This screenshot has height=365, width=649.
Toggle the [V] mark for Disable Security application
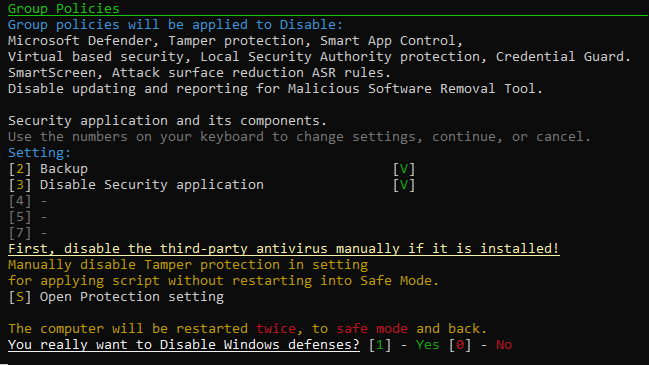[404, 185]
